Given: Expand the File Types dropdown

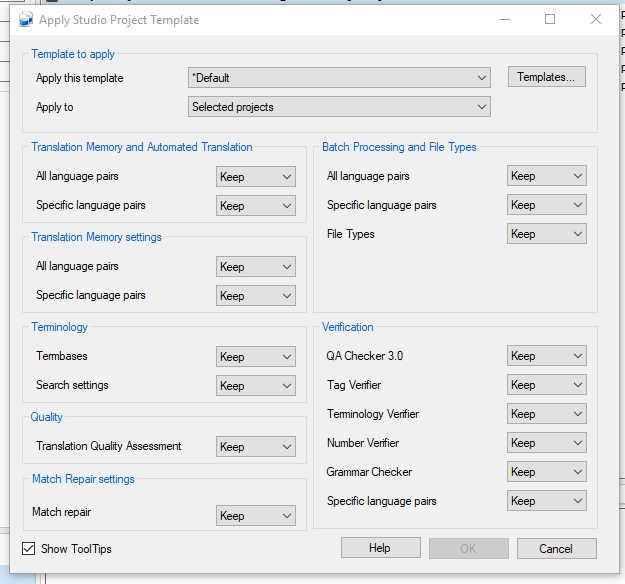Looking at the screenshot, I should pyautogui.click(x=547, y=234).
